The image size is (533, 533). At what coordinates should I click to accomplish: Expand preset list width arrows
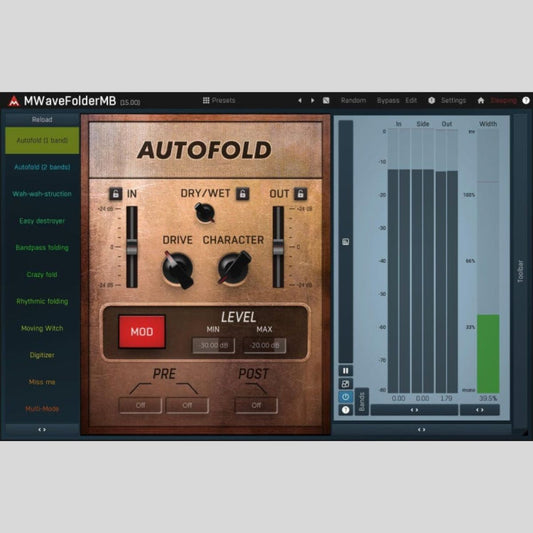tap(42, 430)
